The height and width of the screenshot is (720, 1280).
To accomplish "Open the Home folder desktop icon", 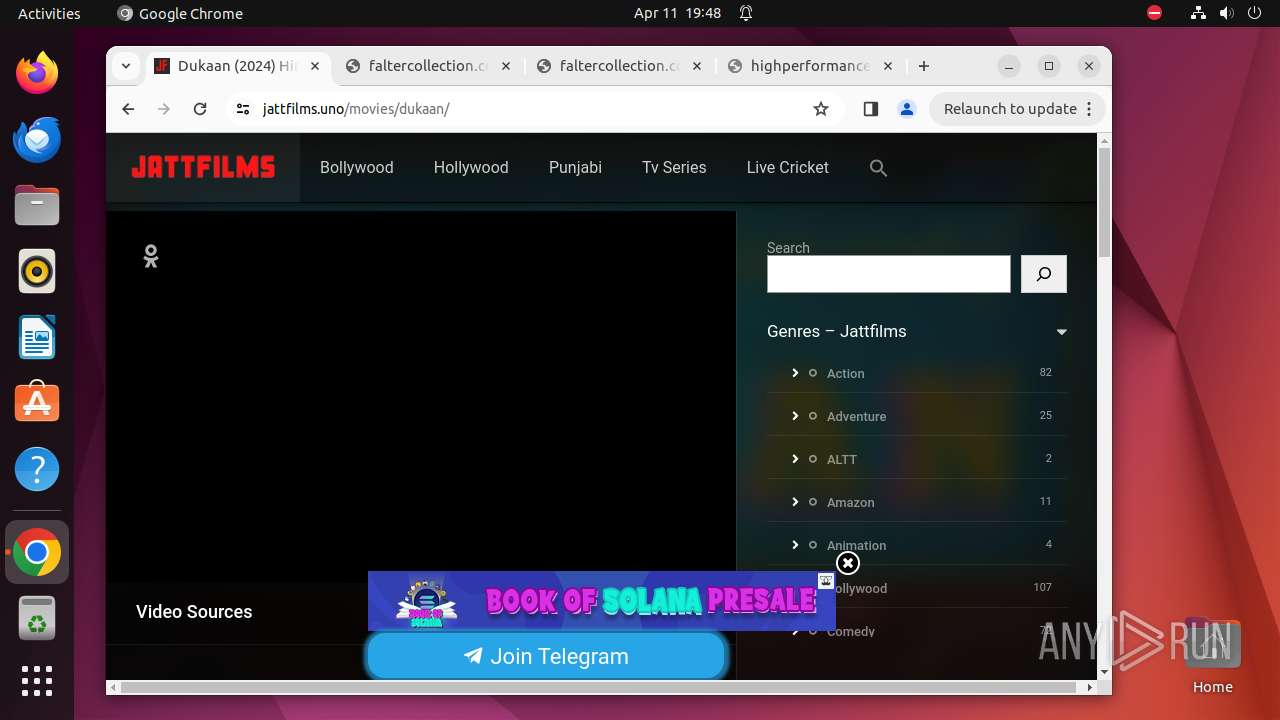I will tap(1212, 657).
